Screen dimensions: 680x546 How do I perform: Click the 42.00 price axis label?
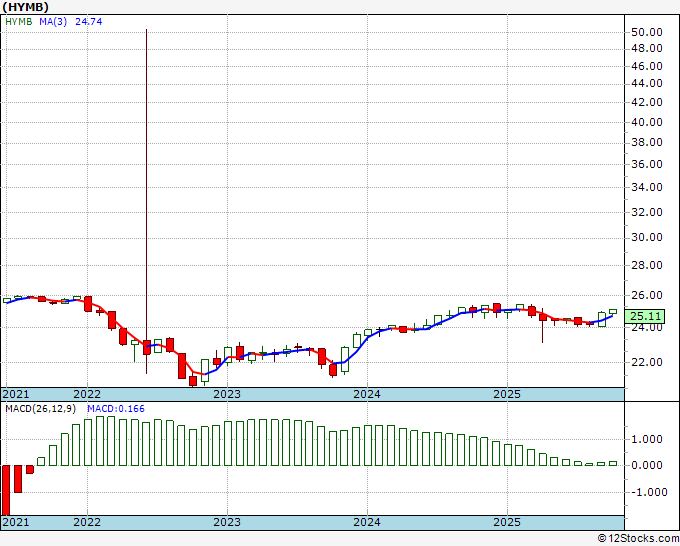click(x=647, y=102)
